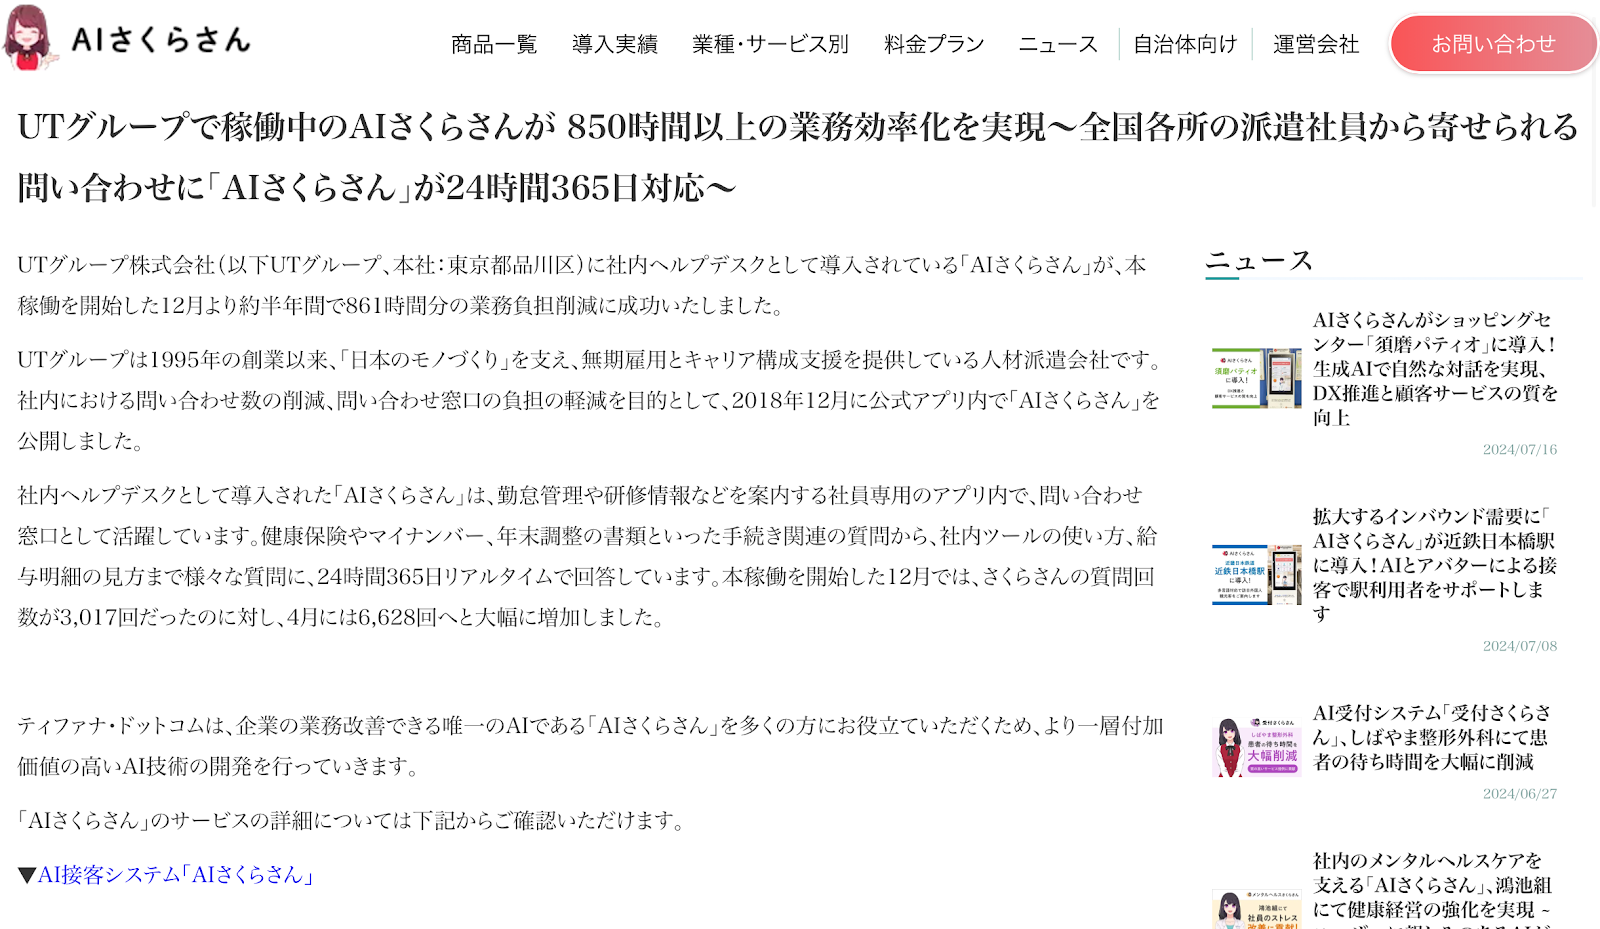Open the しばやま整形外科 wait-time news article

1434,738
